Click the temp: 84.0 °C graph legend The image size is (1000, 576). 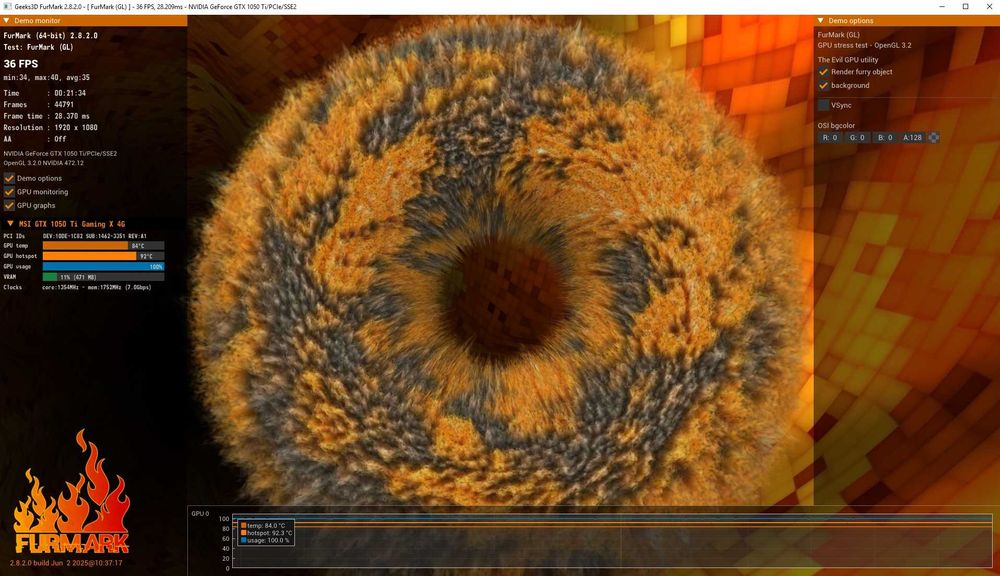[x=263, y=526]
